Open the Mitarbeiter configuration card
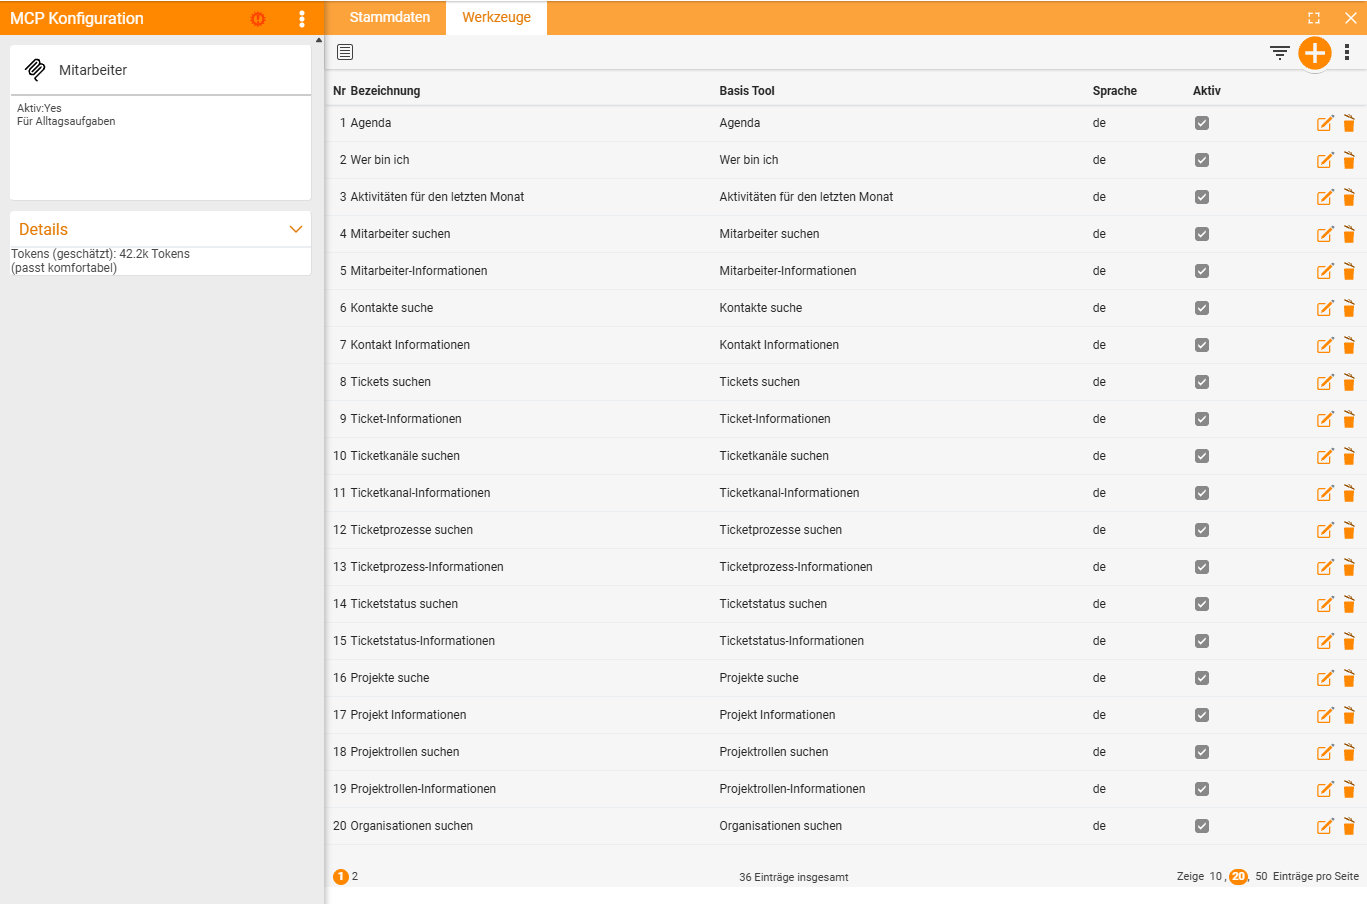The width and height of the screenshot is (1367, 904). point(160,122)
